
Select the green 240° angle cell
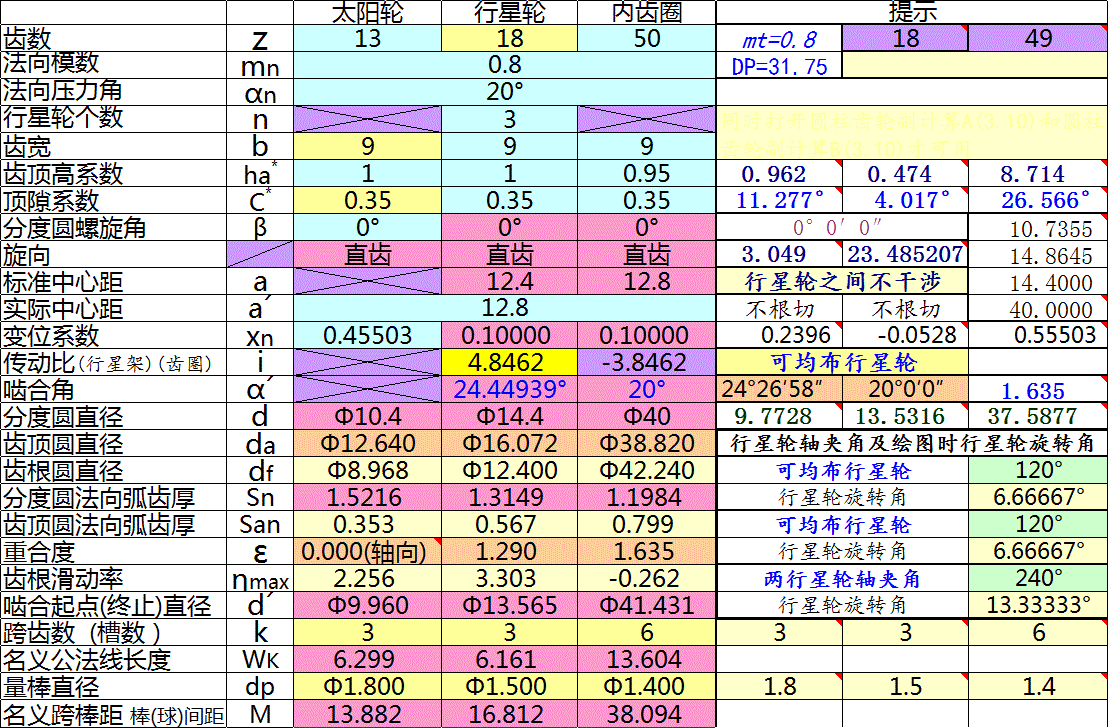[1038, 578]
